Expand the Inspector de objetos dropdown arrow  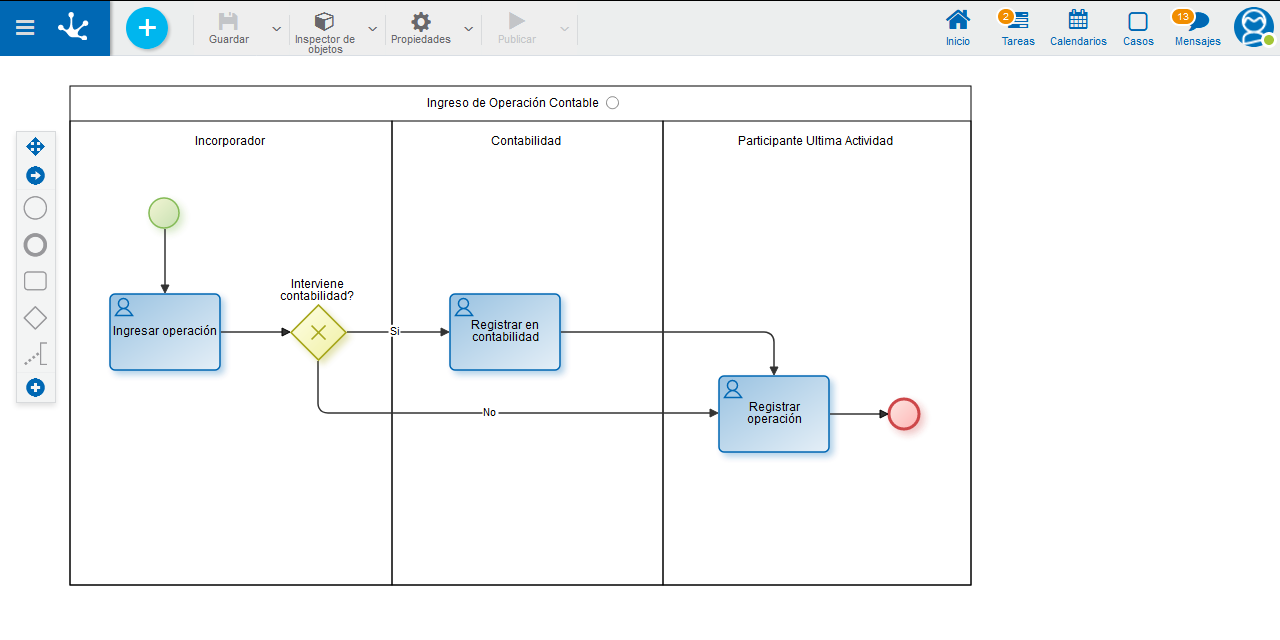(x=372, y=28)
